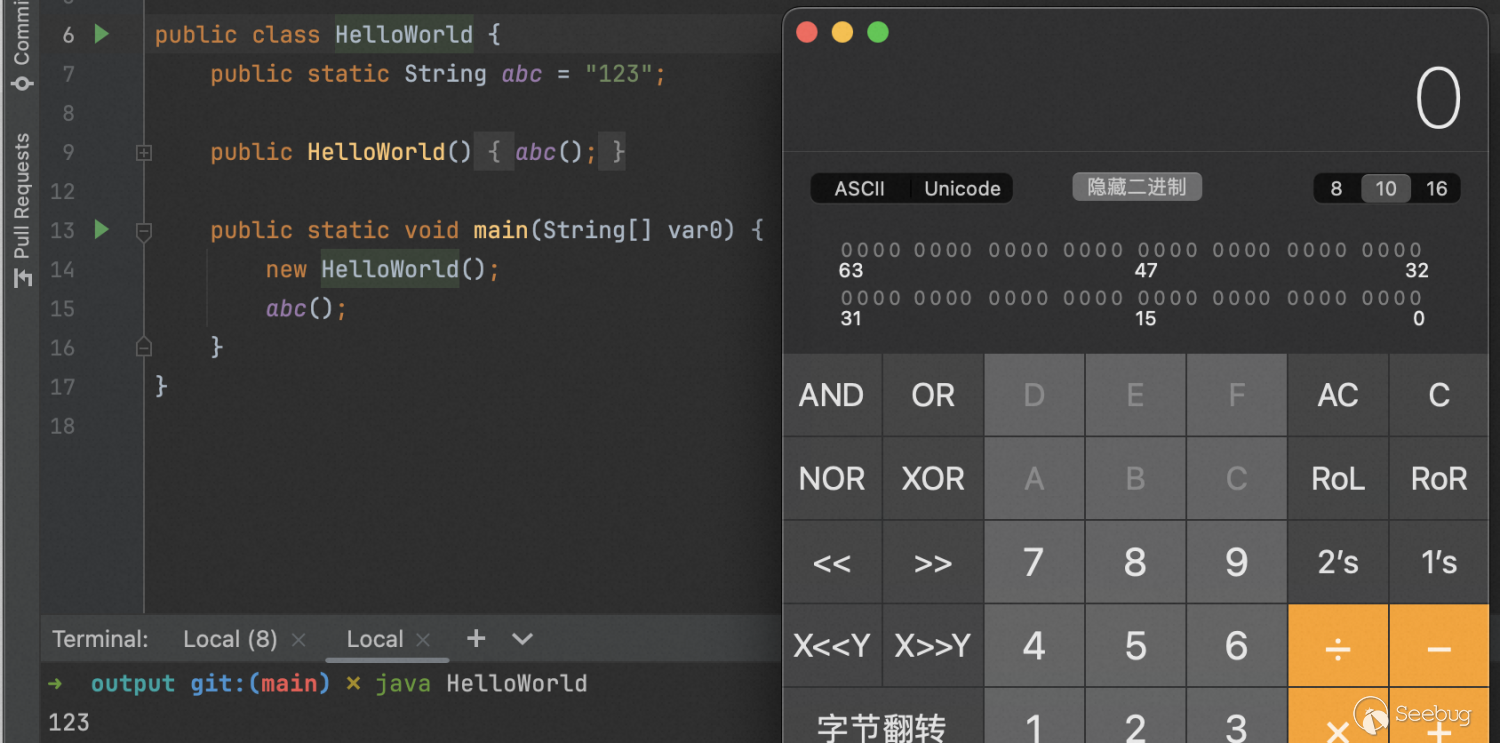This screenshot has width=1500, height=743.
Task: Click the X>>Y key
Action: pos(933,646)
